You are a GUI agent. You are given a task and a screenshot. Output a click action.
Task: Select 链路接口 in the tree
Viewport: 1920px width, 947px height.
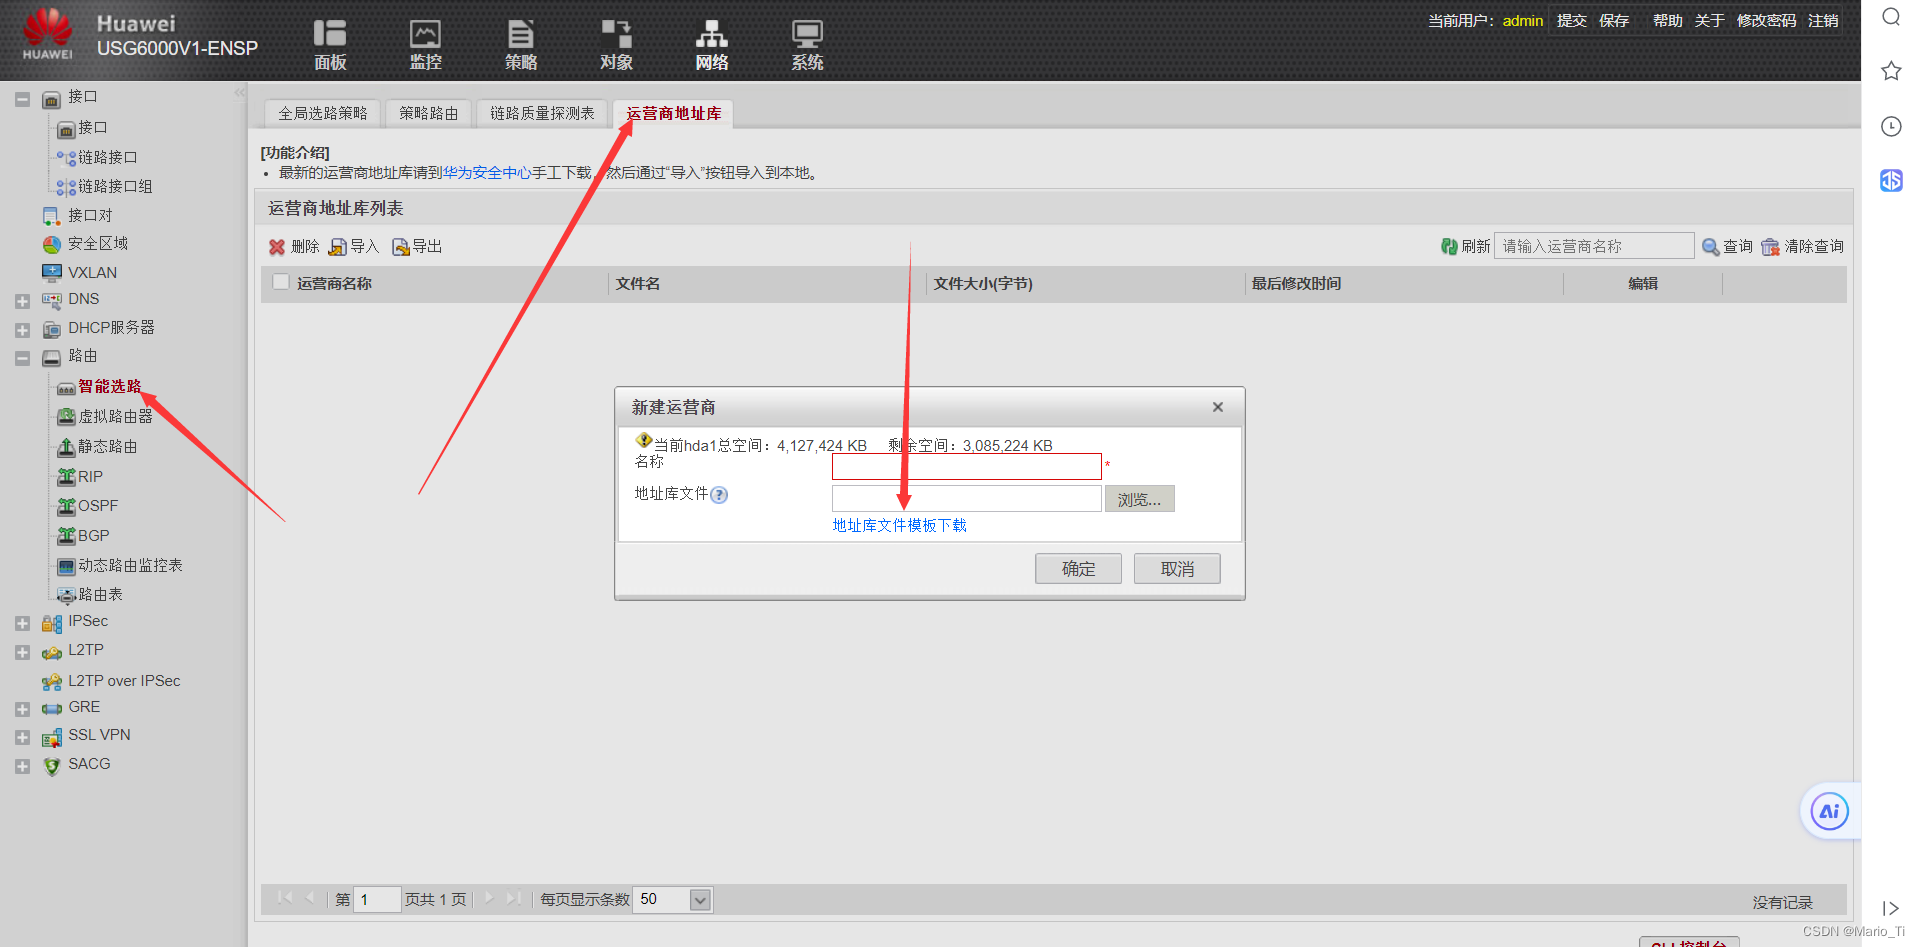point(108,158)
